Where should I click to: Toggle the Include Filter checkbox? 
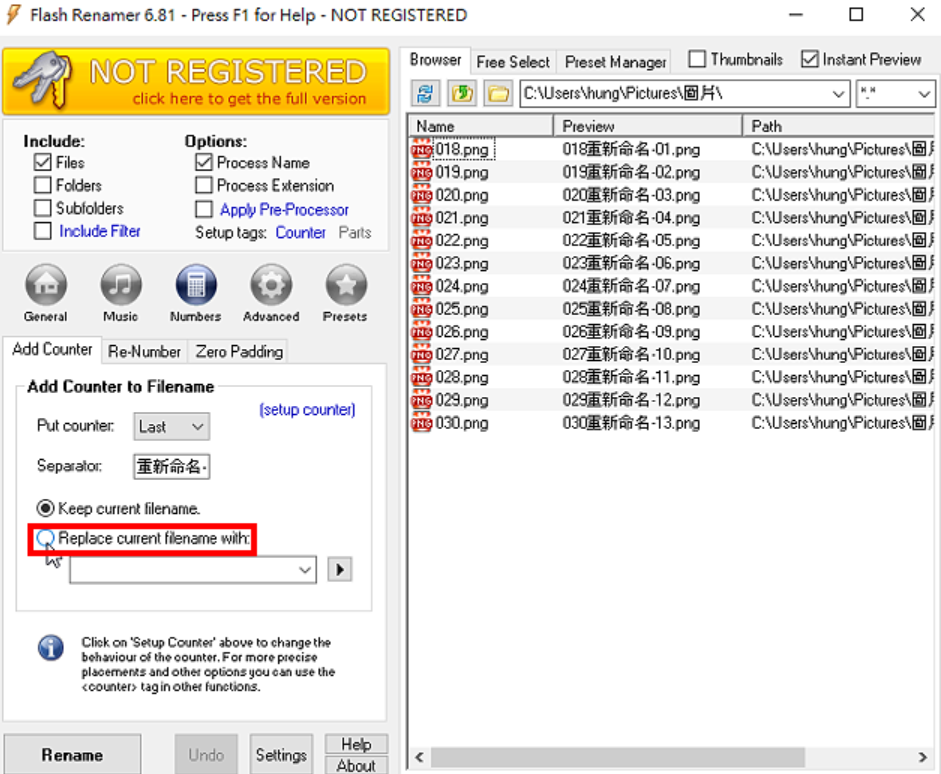(x=43, y=231)
